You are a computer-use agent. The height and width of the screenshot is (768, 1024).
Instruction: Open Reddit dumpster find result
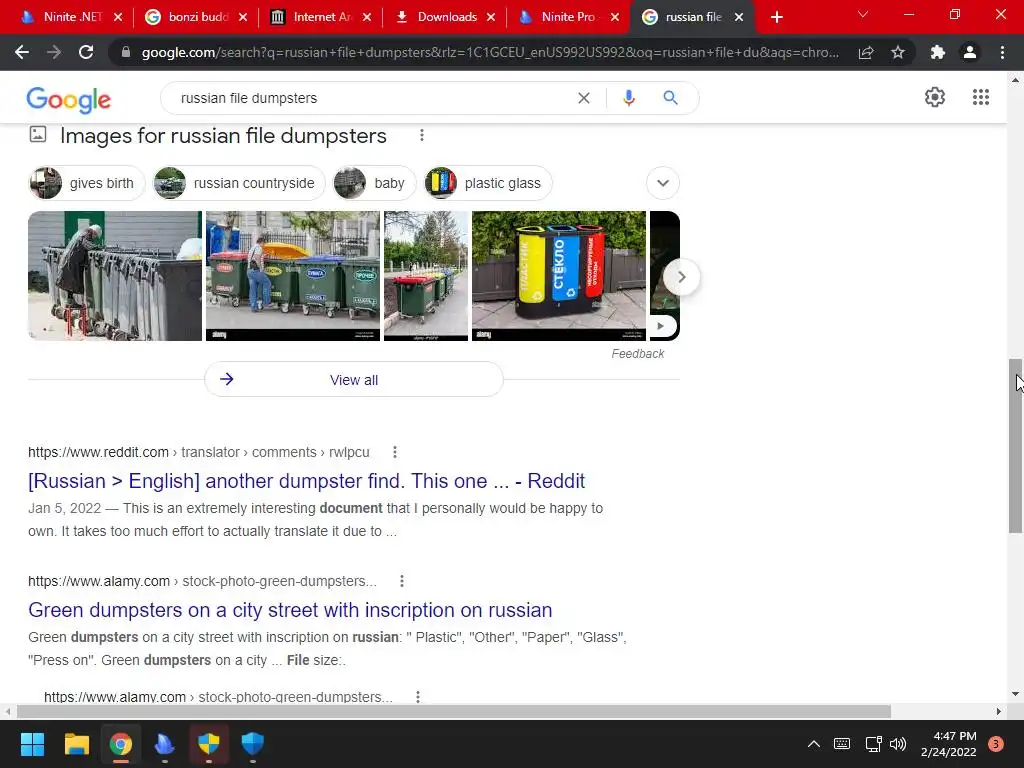[306, 481]
